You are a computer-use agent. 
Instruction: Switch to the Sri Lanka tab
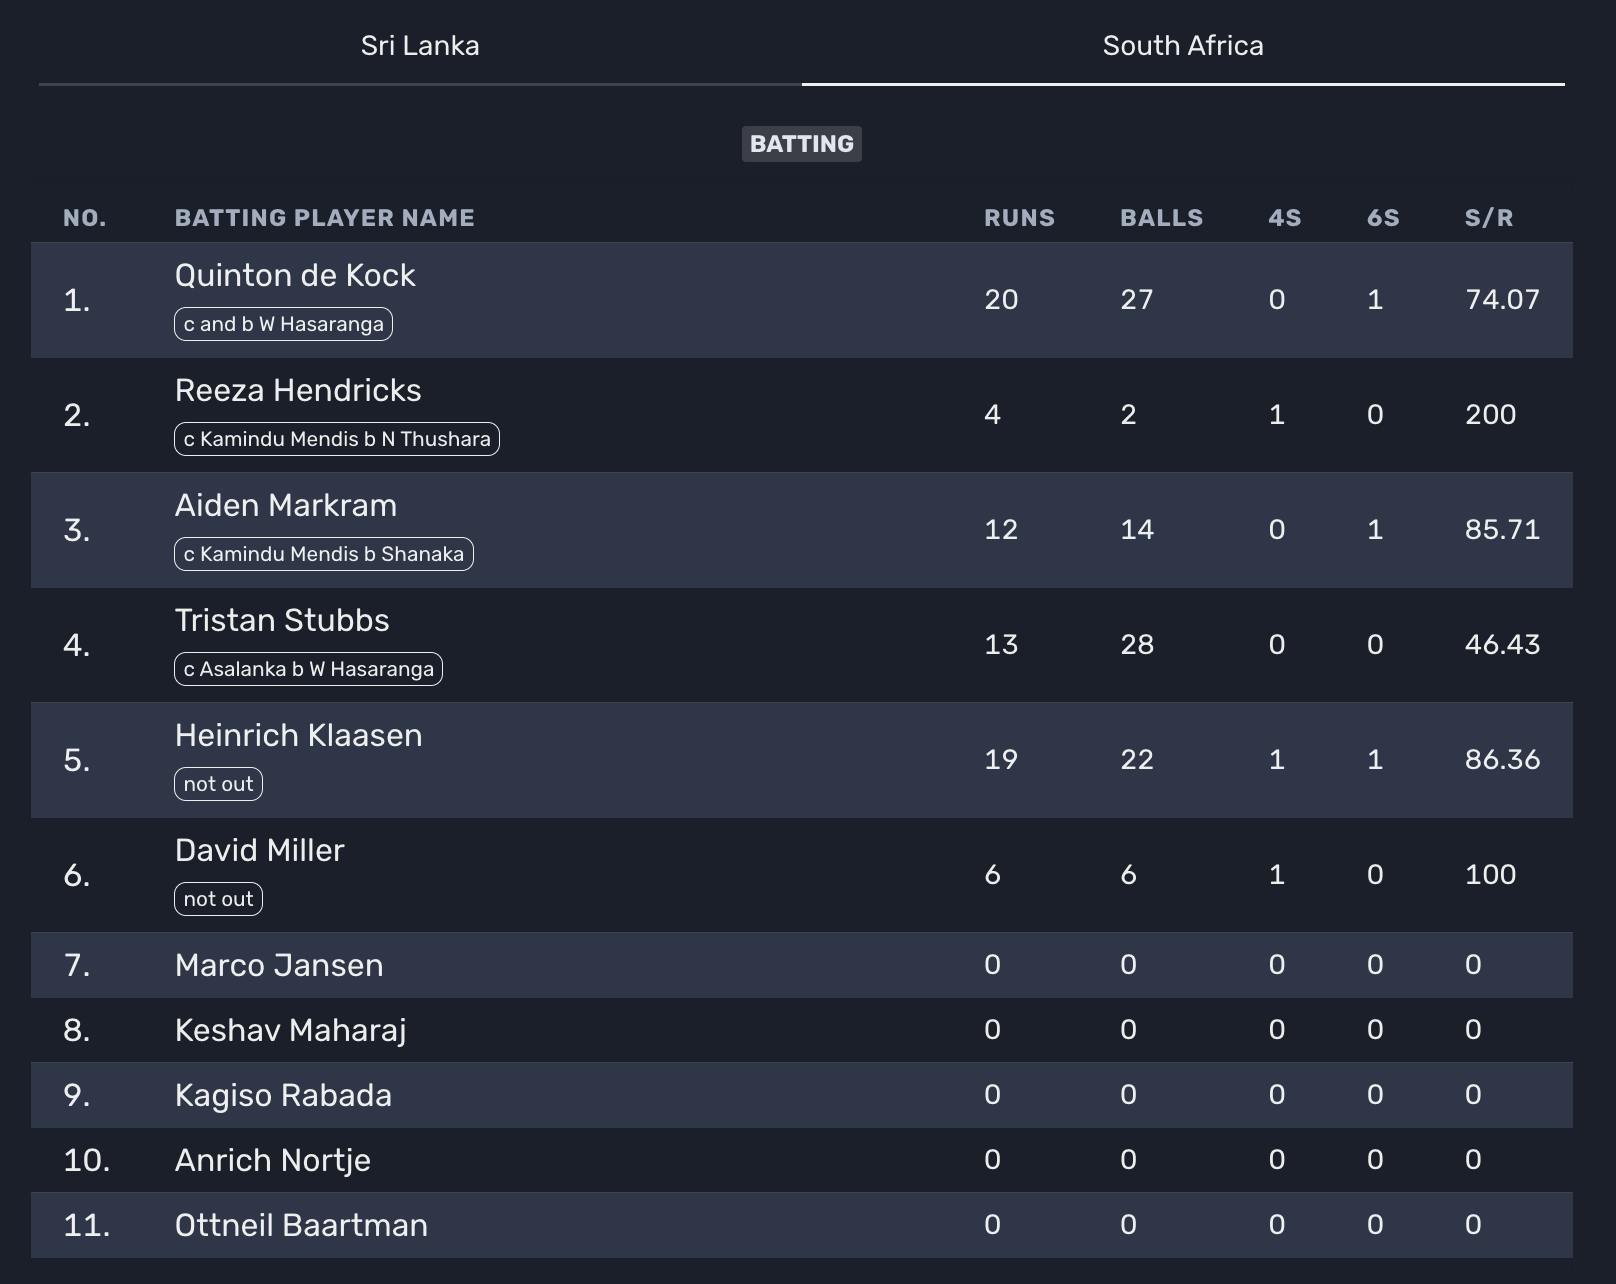[420, 46]
